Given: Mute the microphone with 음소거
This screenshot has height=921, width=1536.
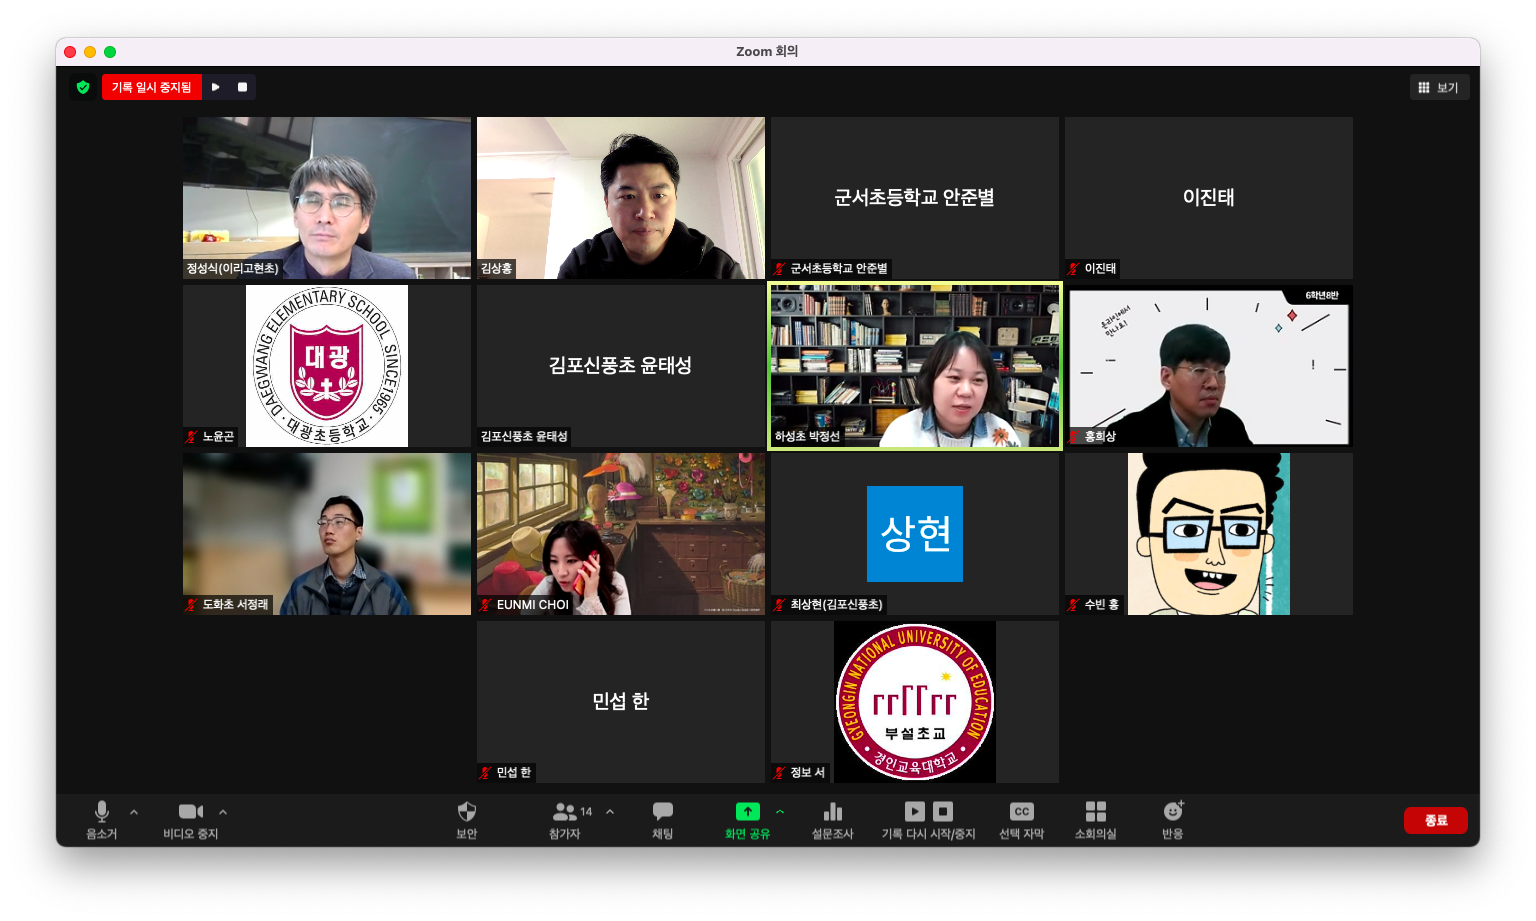Looking at the screenshot, I should click(101, 820).
